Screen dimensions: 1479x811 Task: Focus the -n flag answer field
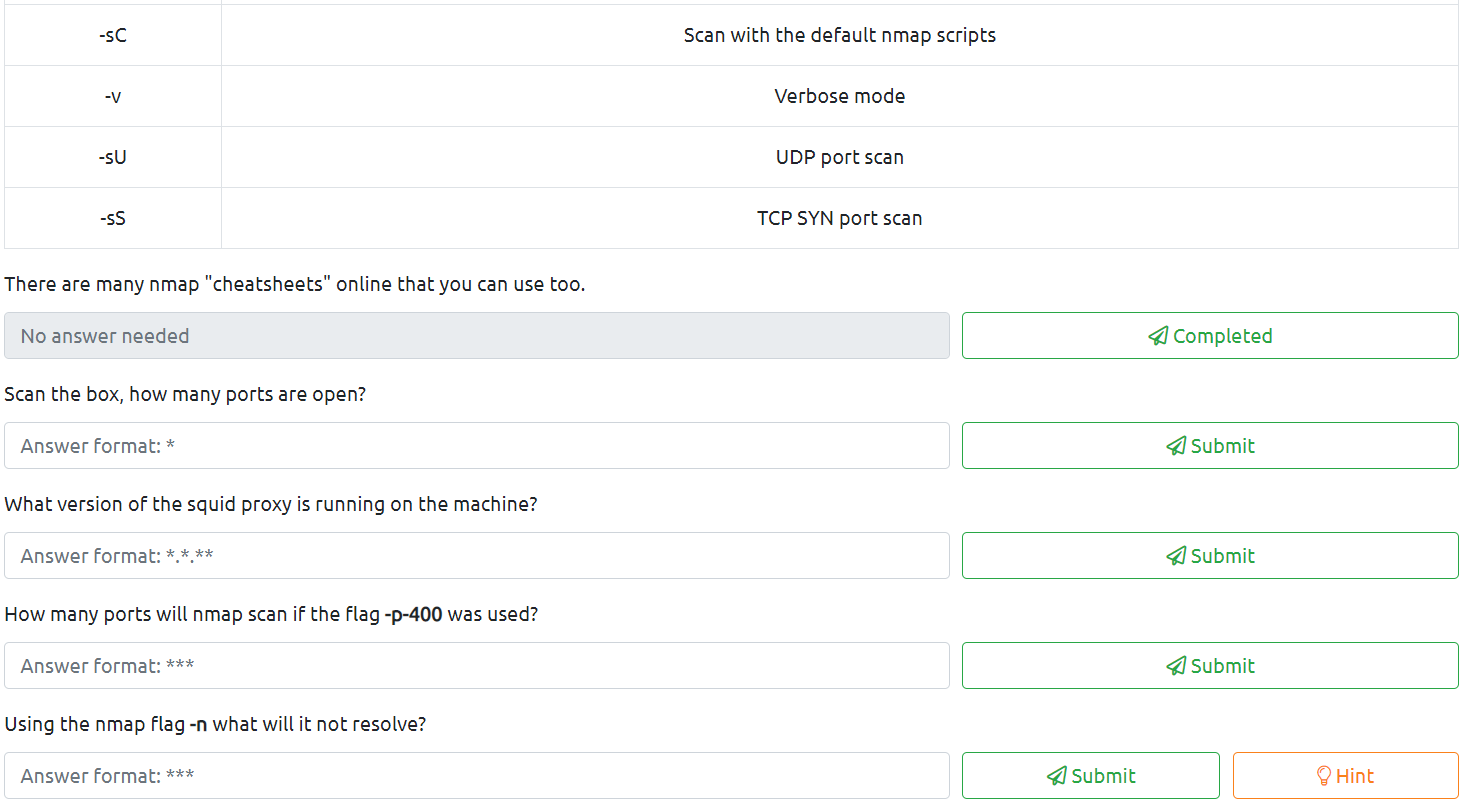point(476,776)
